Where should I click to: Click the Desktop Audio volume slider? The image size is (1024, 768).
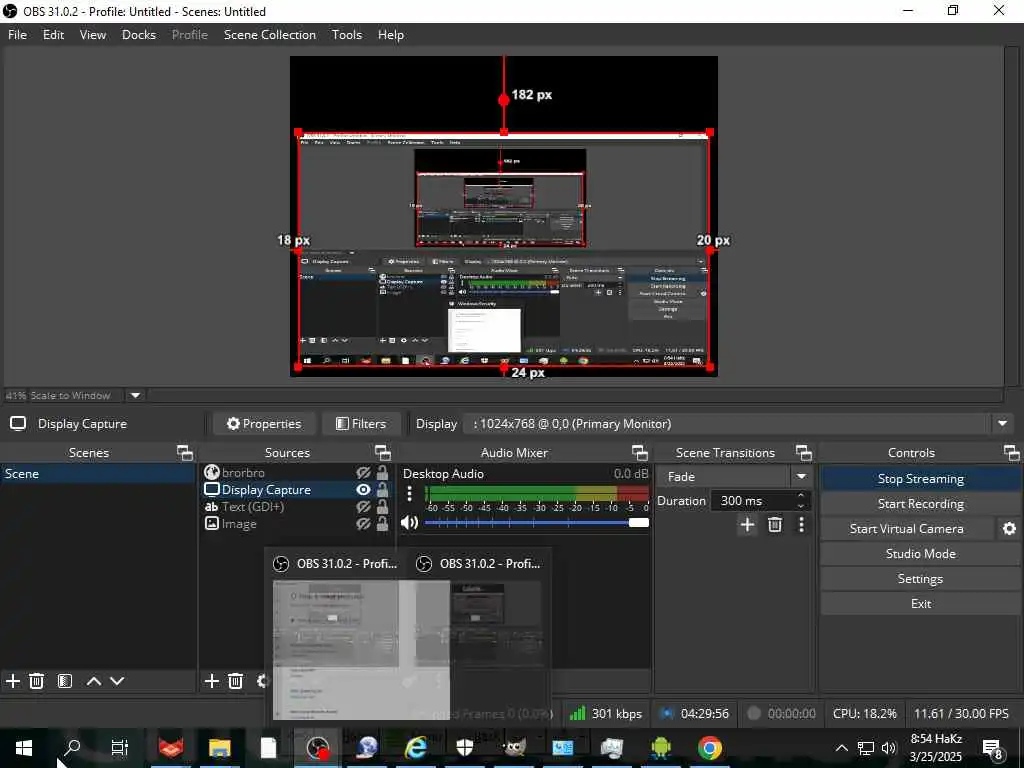(536, 522)
